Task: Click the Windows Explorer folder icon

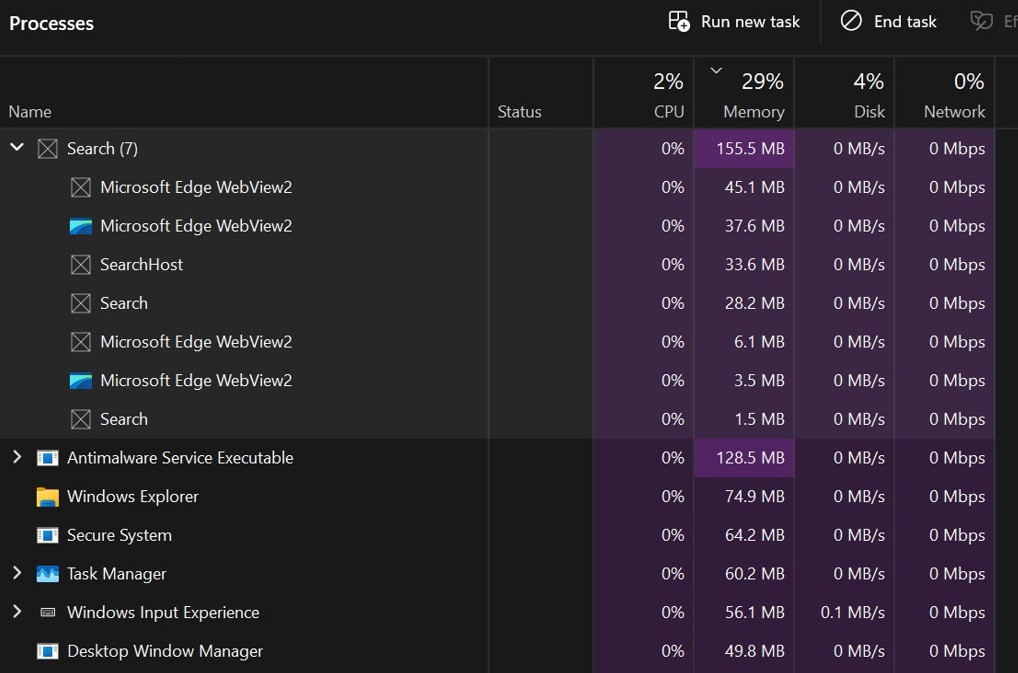Action: pos(47,496)
